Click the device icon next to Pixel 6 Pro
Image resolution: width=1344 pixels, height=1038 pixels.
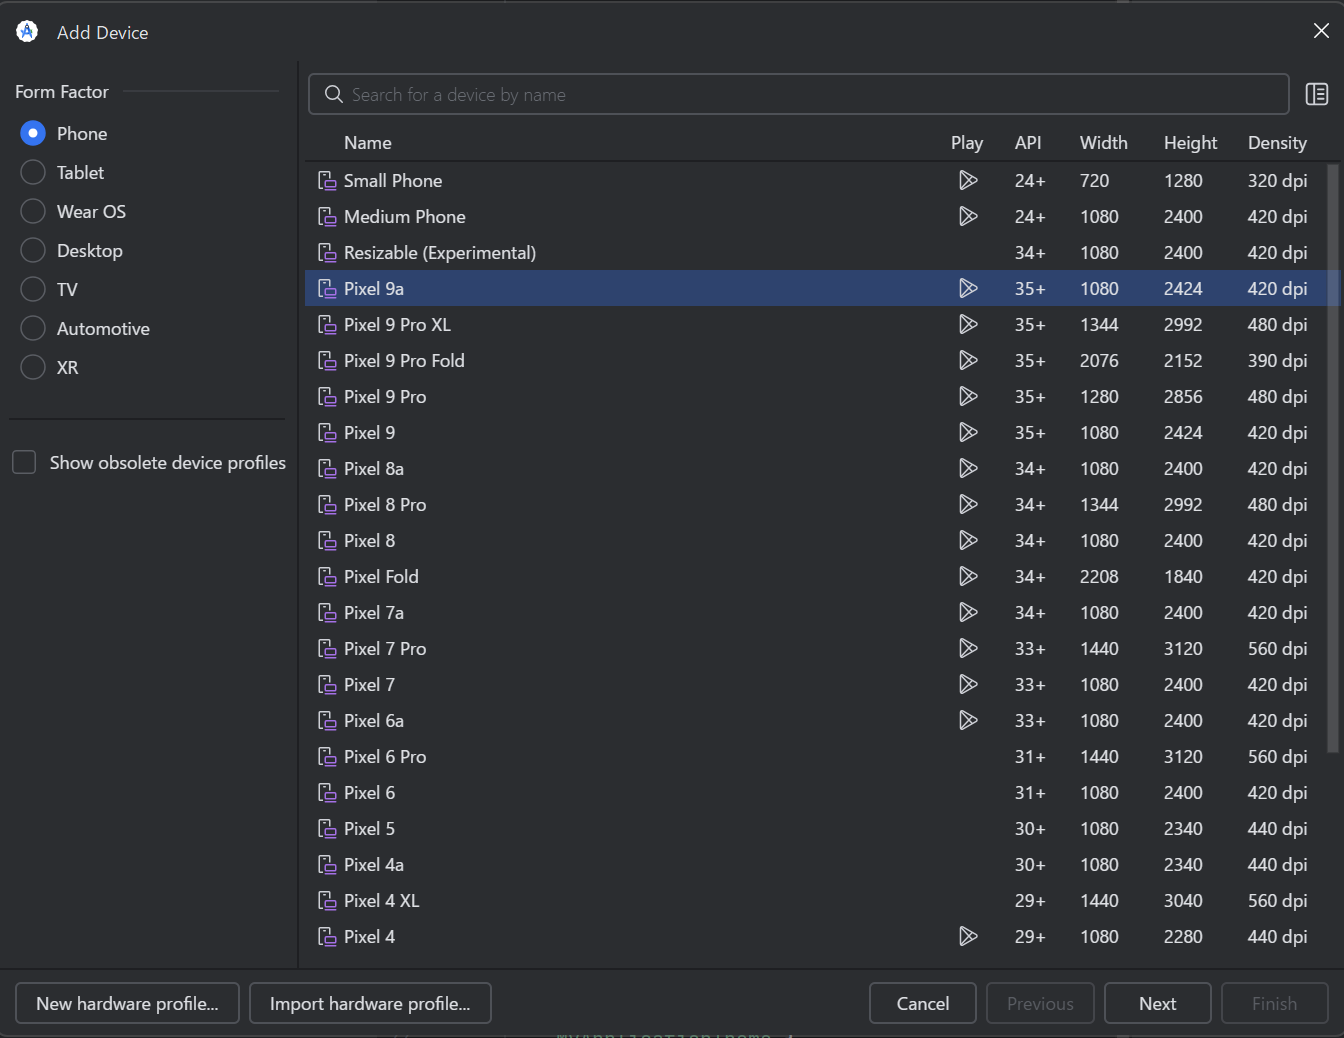tap(327, 757)
